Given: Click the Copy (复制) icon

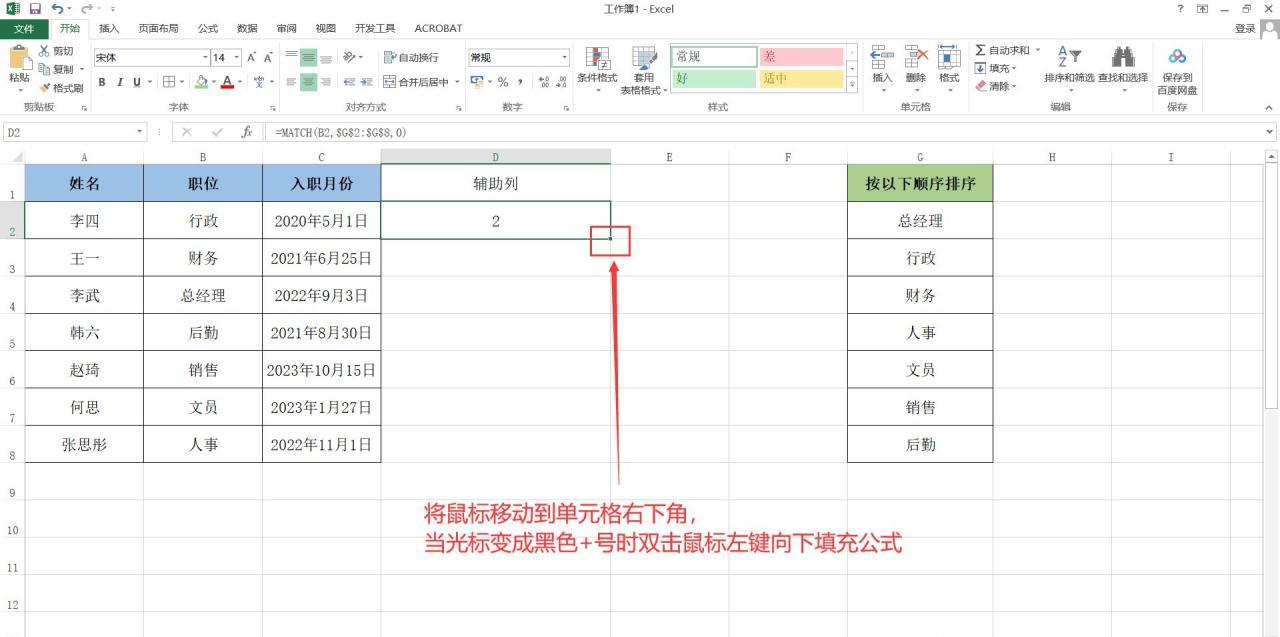Looking at the screenshot, I should (x=45, y=69).
